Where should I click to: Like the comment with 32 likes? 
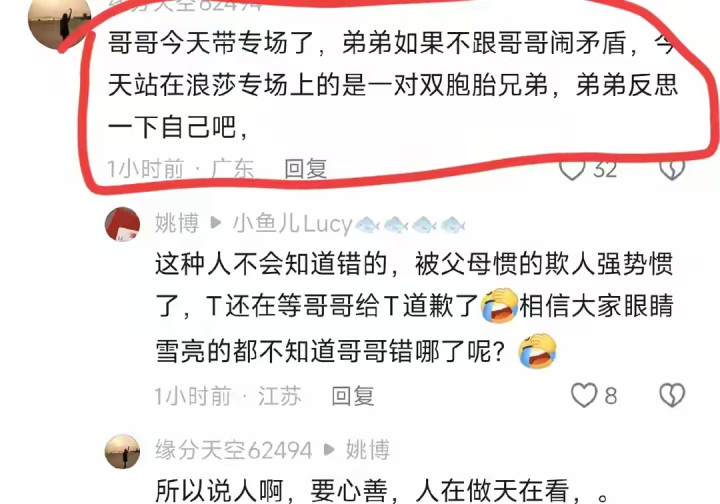pyautogui.click(x=572, y=170)
